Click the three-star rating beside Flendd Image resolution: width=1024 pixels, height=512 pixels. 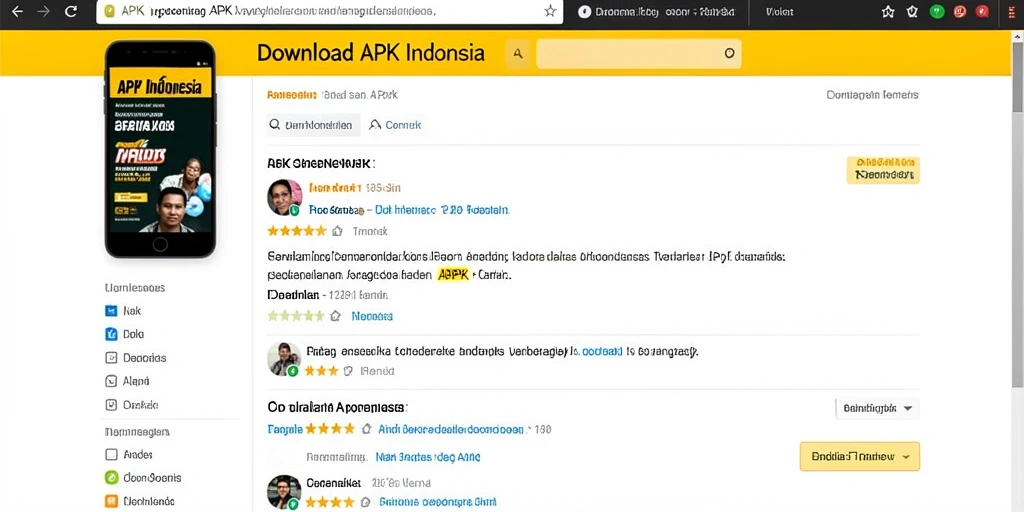coord(322,371)
